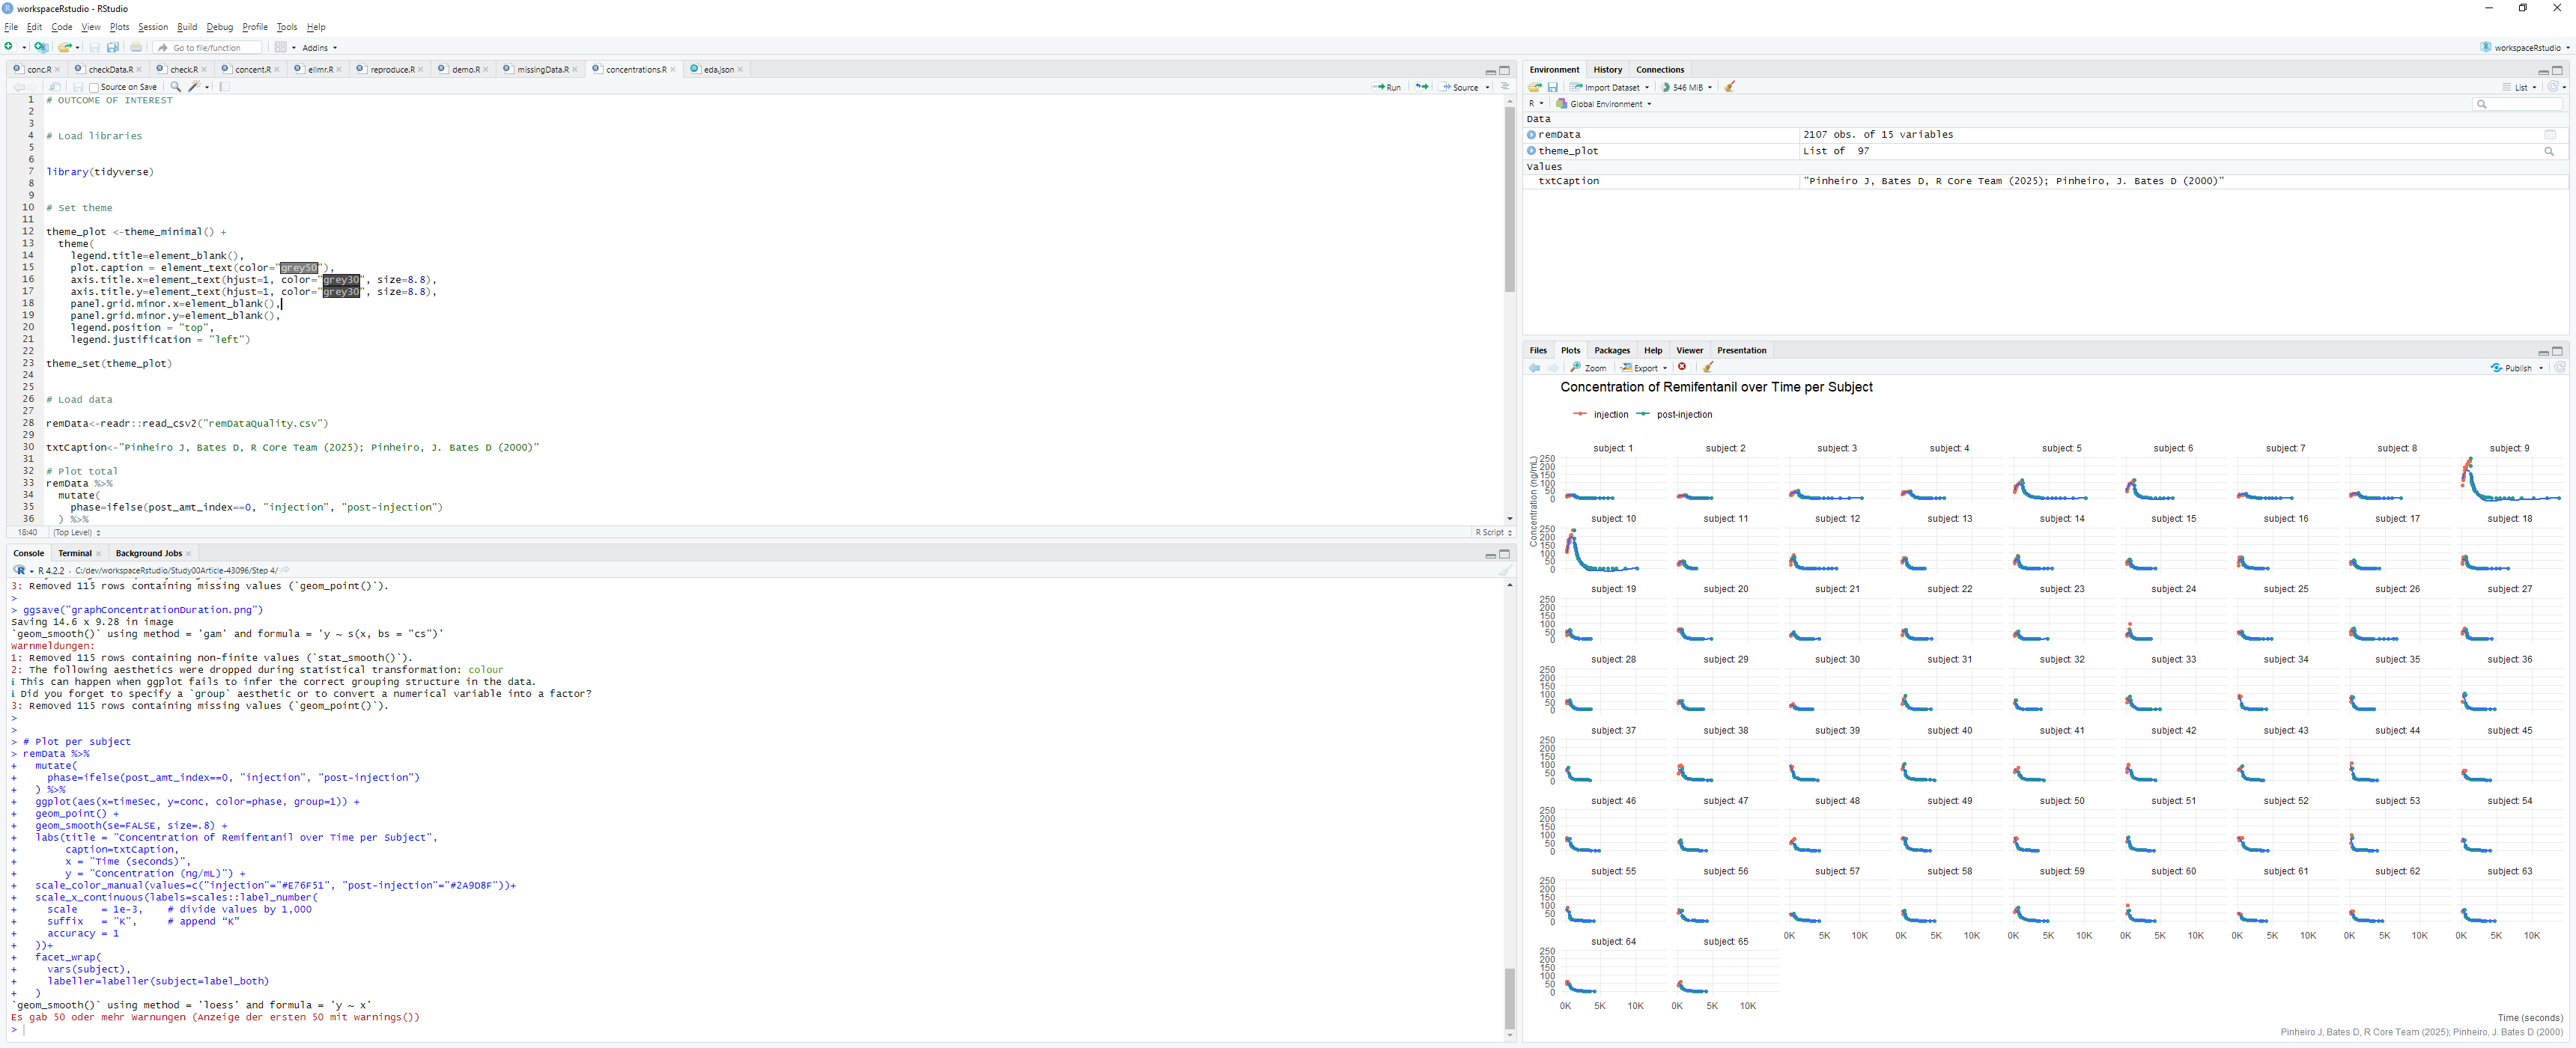Screen dimensions: 2576x1048
Task: Expand the remData object details
Action: (1531, 135)
